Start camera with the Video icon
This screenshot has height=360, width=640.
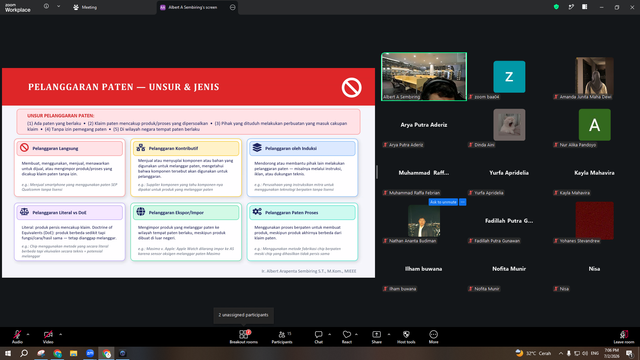(48, 334)
